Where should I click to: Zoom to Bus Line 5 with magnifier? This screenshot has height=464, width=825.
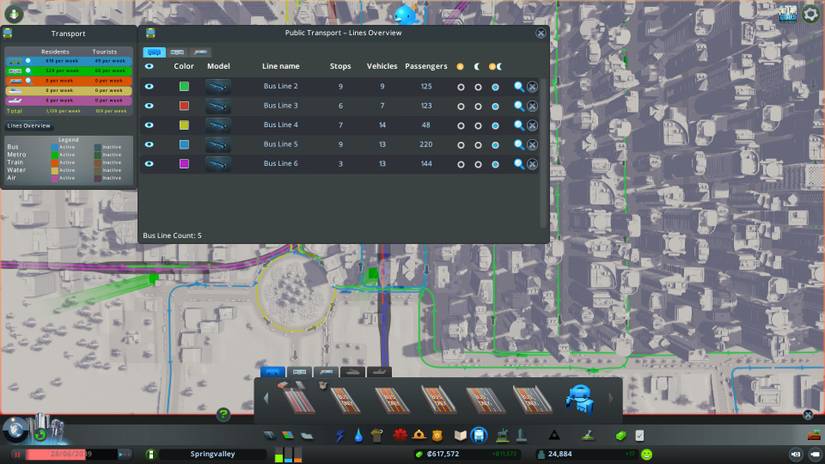[519, 145]
